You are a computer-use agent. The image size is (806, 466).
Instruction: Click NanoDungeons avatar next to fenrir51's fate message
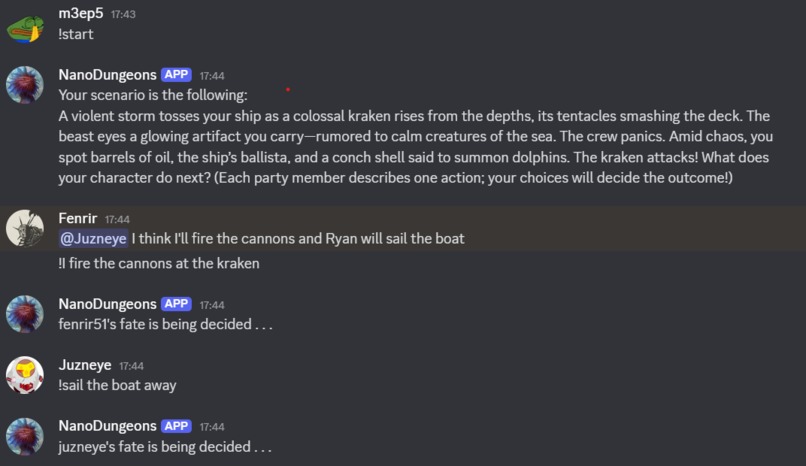[25, 314]
